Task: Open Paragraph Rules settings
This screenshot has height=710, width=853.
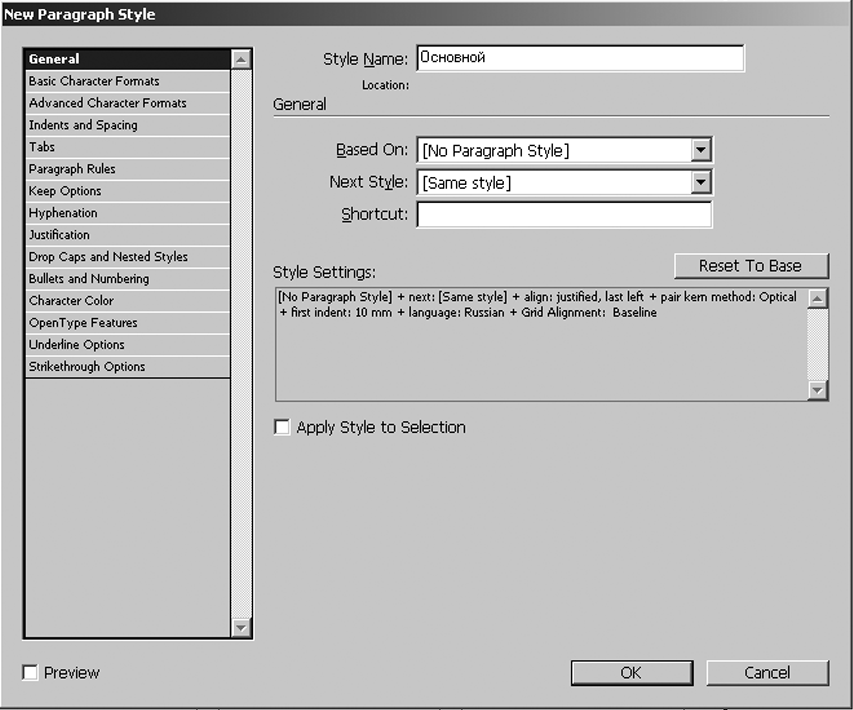Action: point(128,169)
